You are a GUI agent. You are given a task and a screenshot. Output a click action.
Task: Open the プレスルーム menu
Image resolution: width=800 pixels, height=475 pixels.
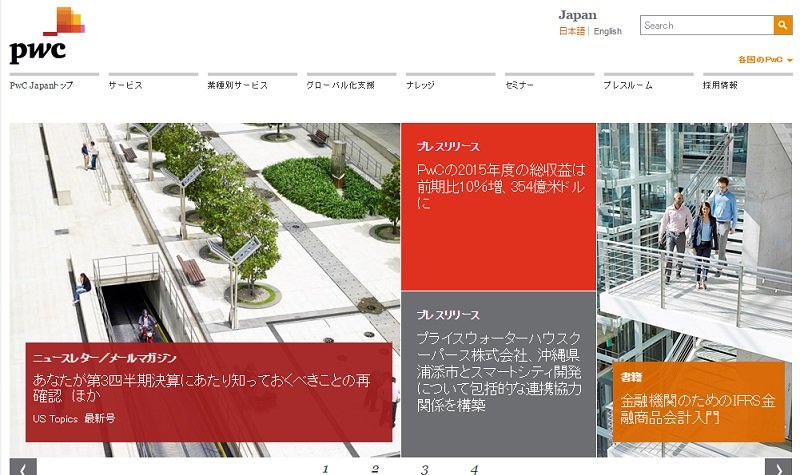coord(628,85)
